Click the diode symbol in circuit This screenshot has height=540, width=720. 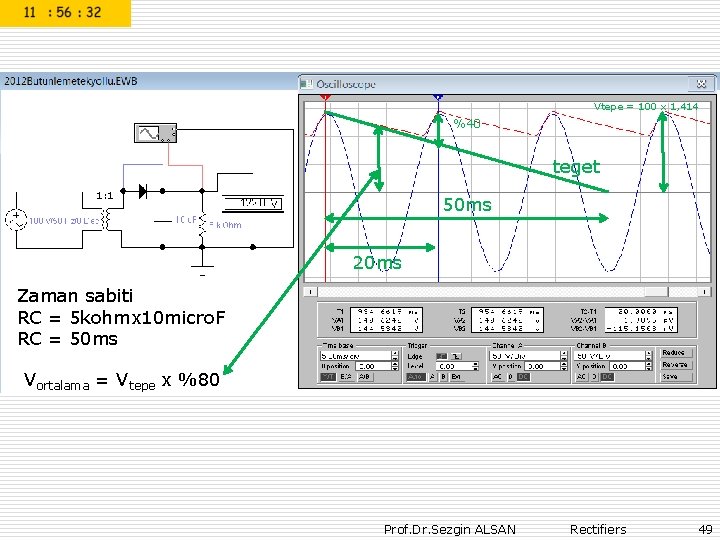[x=143, y=191]
